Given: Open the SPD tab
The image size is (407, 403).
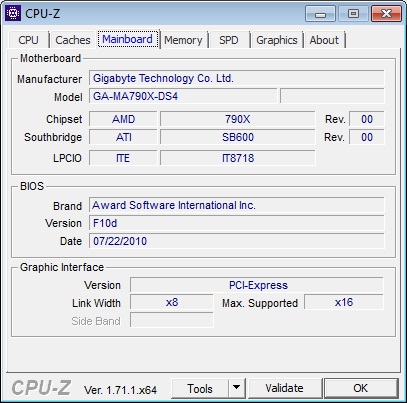Looking at the screenshot, I should (x=229, y=40).
